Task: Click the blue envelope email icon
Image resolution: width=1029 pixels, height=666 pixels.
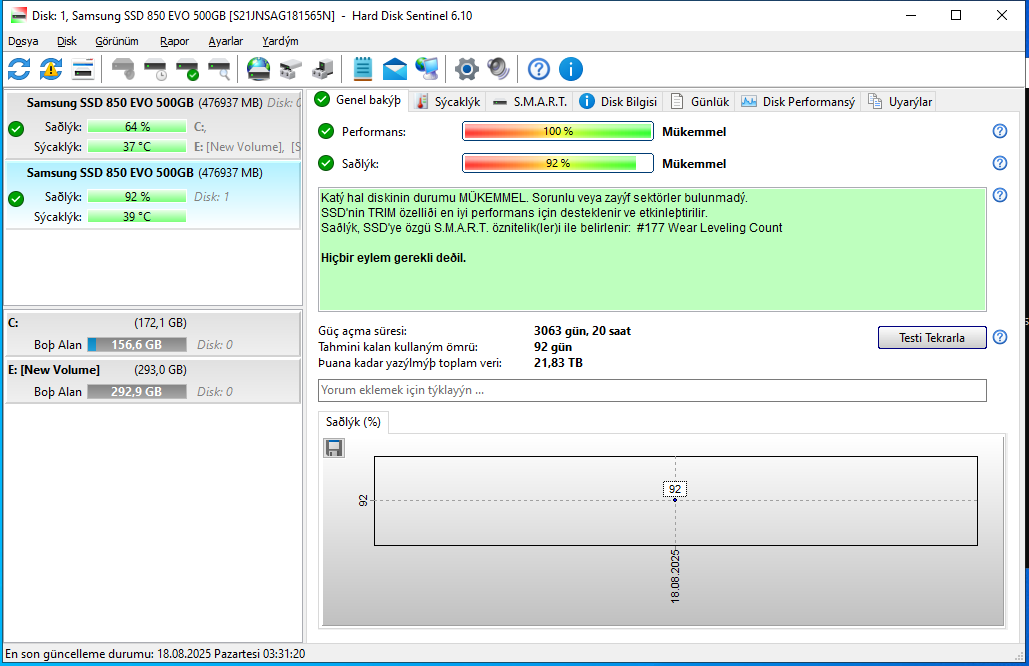Action: pyautogui.click(x=394, y=69)
